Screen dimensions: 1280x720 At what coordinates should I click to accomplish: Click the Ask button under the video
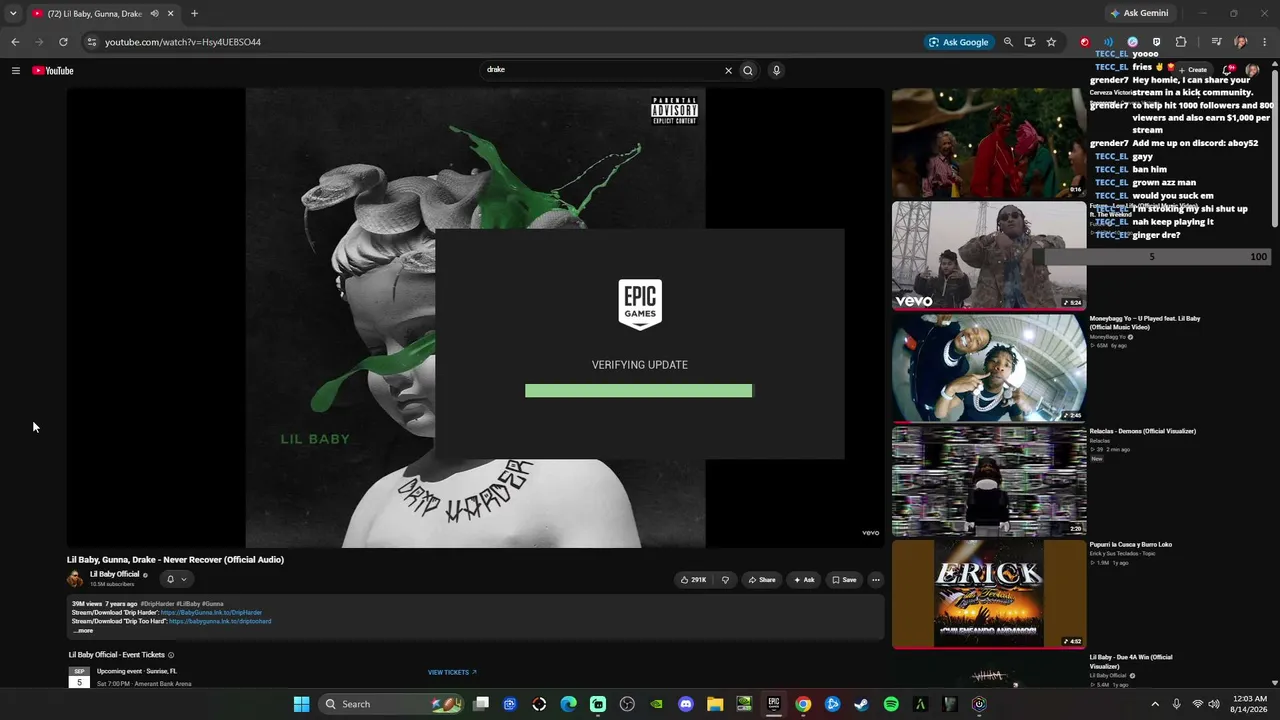[x=804, y=580]
